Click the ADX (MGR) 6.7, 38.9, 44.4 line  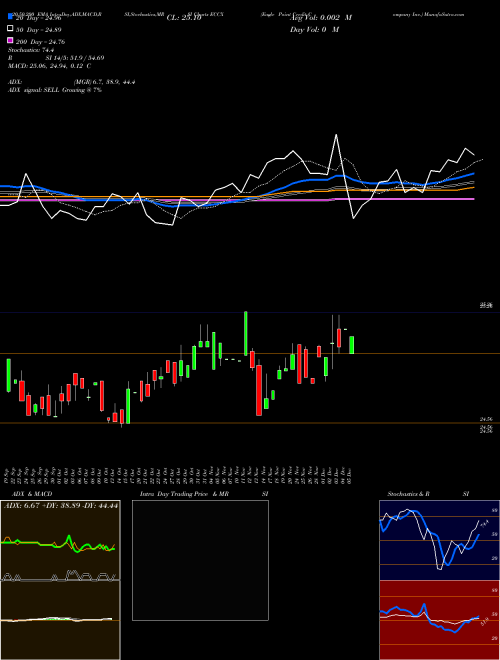tap(72, 82)
